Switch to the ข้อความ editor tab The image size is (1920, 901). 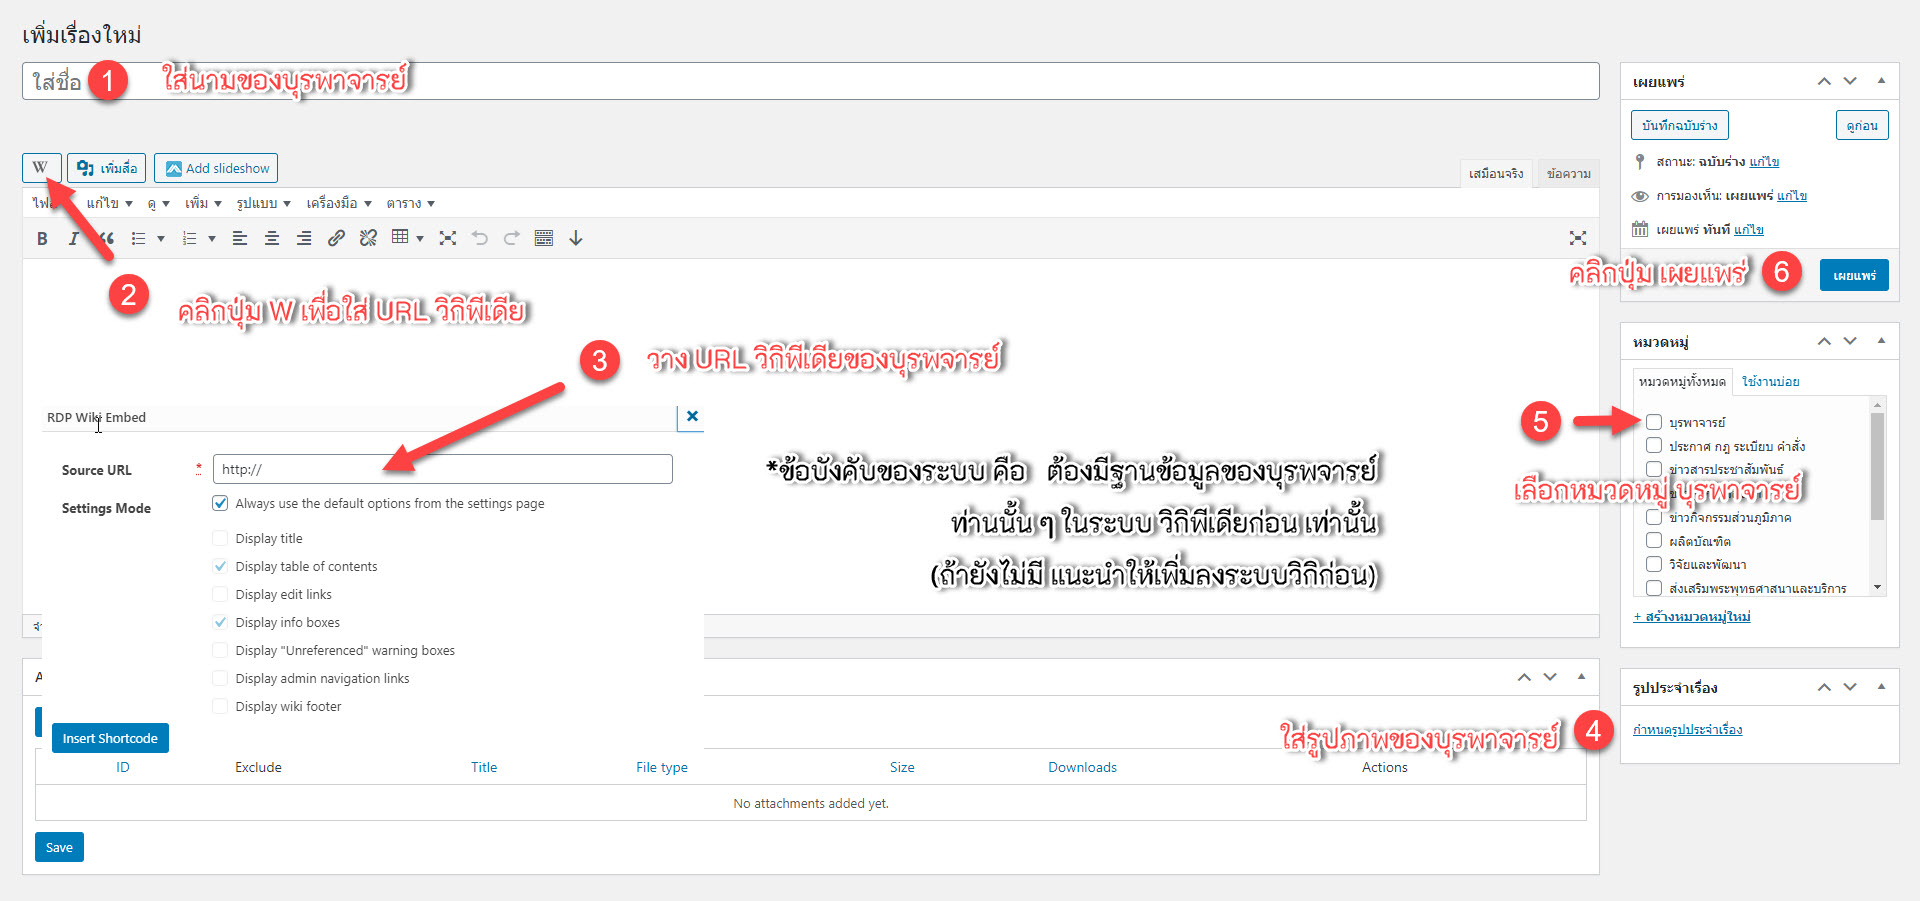coord(1568,173)
